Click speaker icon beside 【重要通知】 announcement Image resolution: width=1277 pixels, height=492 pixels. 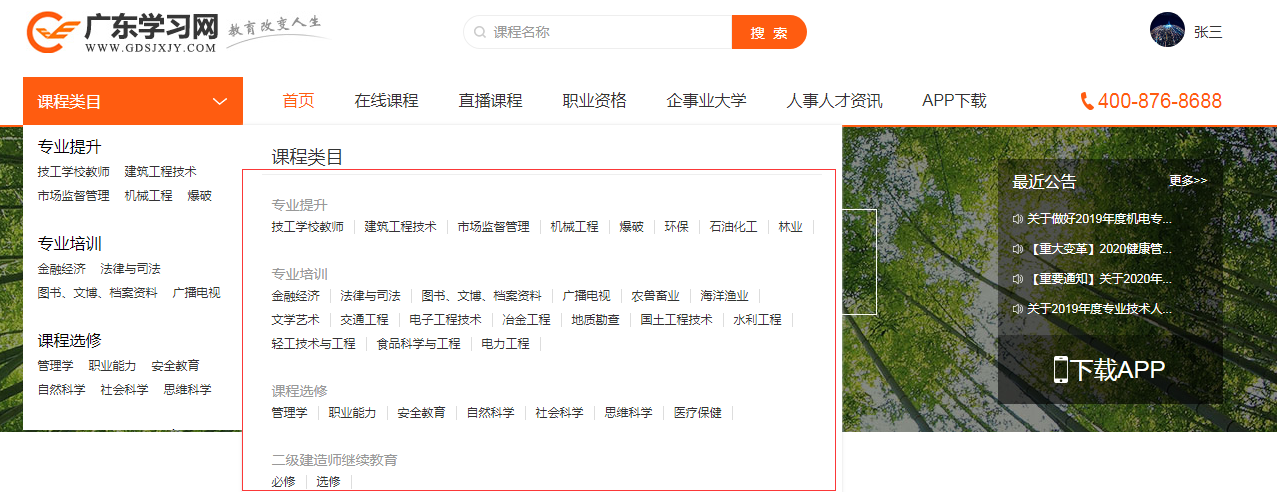coord(1018,279)
